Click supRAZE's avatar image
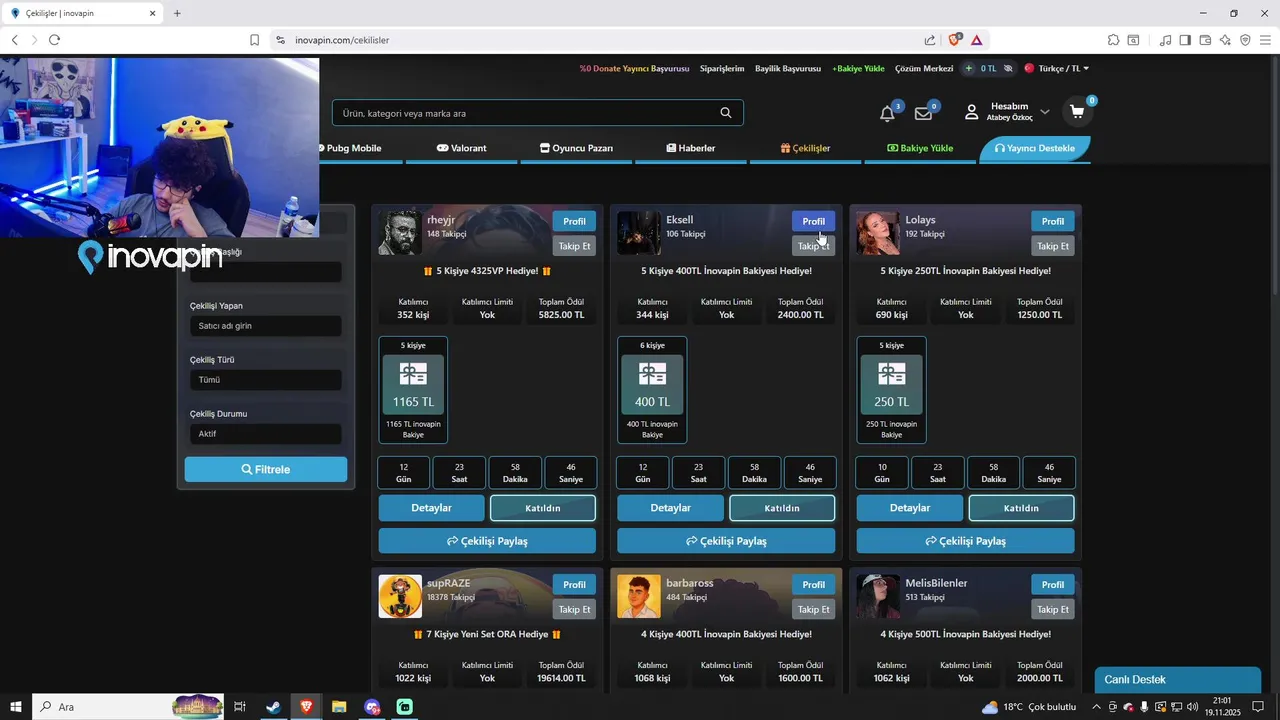Image resolution: width=1280 pixels, height=720 pixels. (x=400, y=596)
